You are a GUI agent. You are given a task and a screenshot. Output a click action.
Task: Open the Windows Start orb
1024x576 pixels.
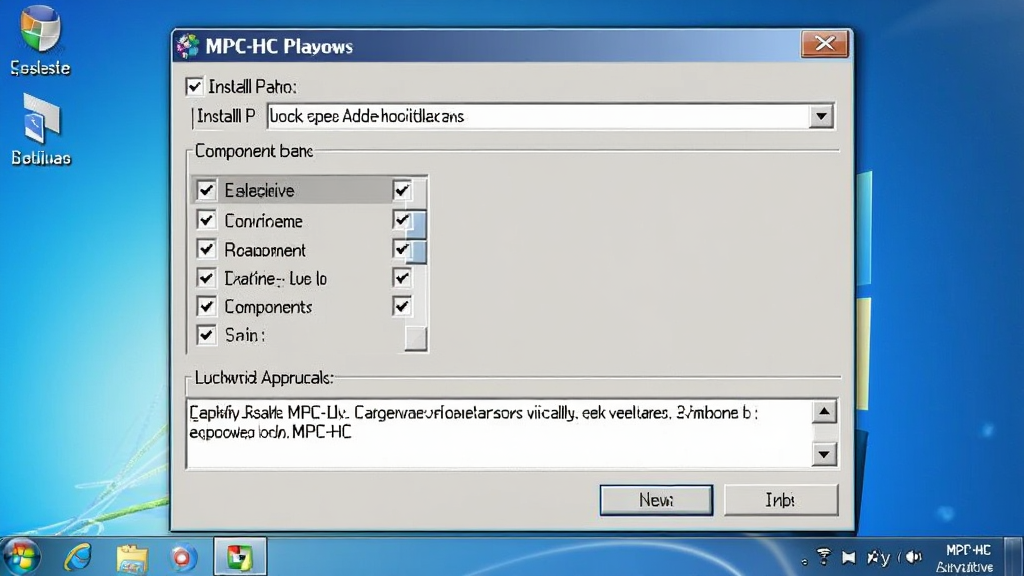pyautogui.click(x=22, y=557)
